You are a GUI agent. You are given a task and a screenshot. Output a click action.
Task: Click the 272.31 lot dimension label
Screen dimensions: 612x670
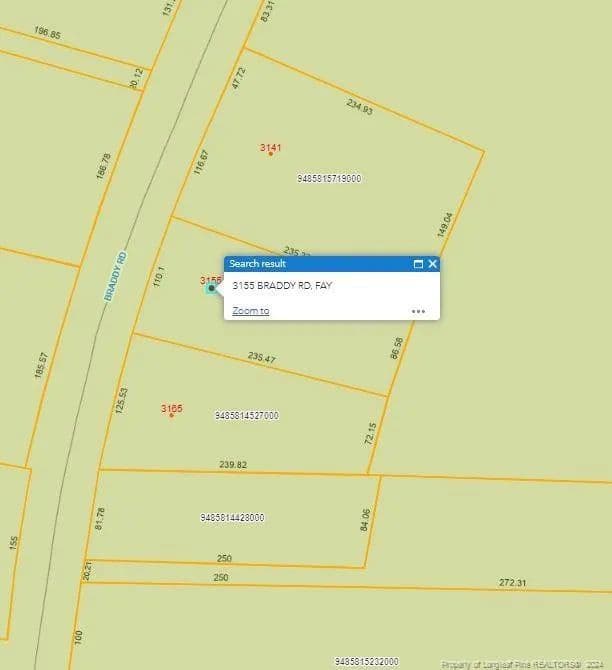[x=512, y=582]
